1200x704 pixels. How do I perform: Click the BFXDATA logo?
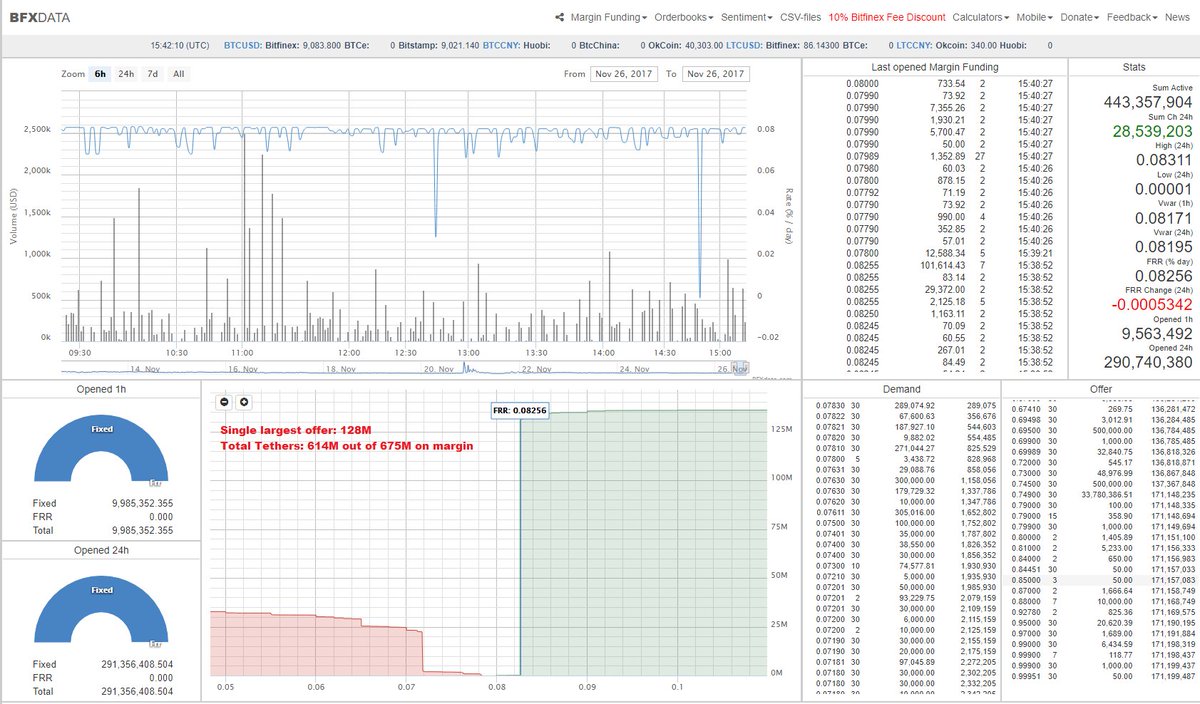(40, 18)
